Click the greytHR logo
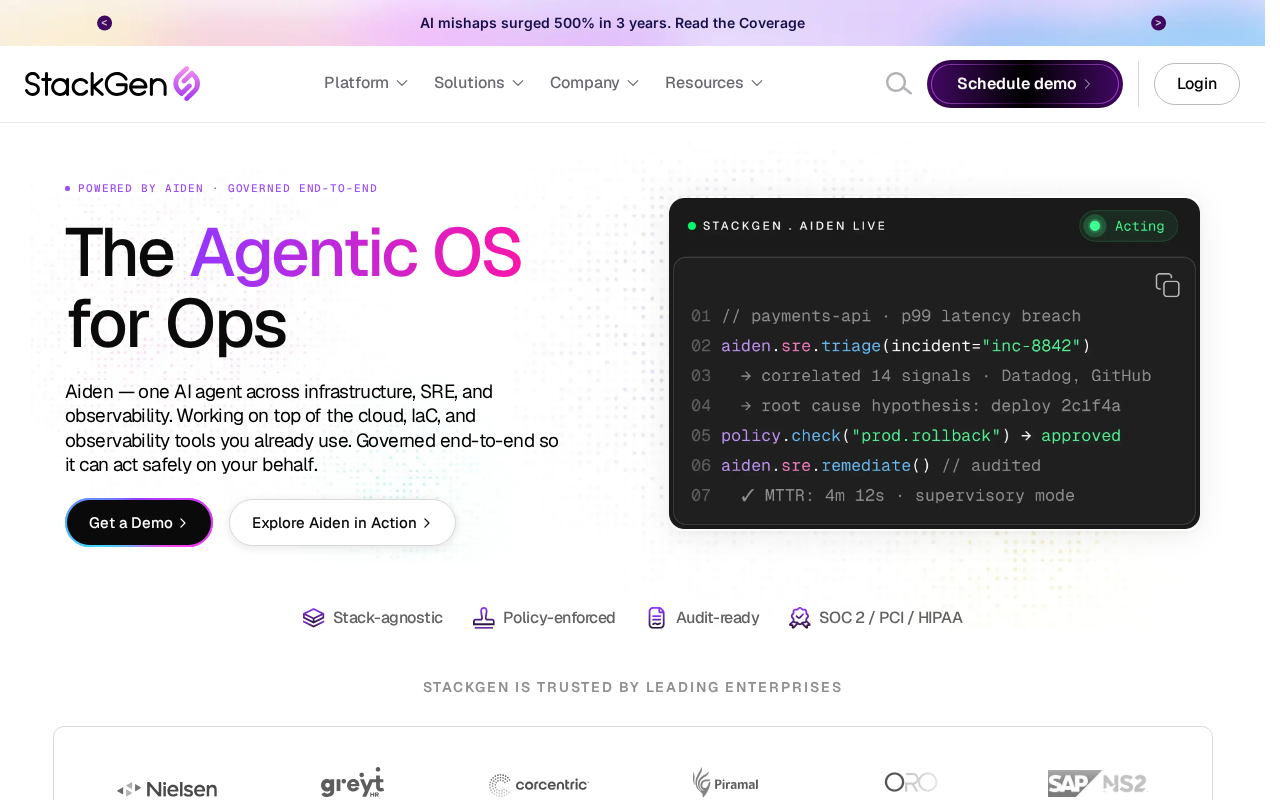The height and width of the screenshot is (800, 1280). [352, 783]
